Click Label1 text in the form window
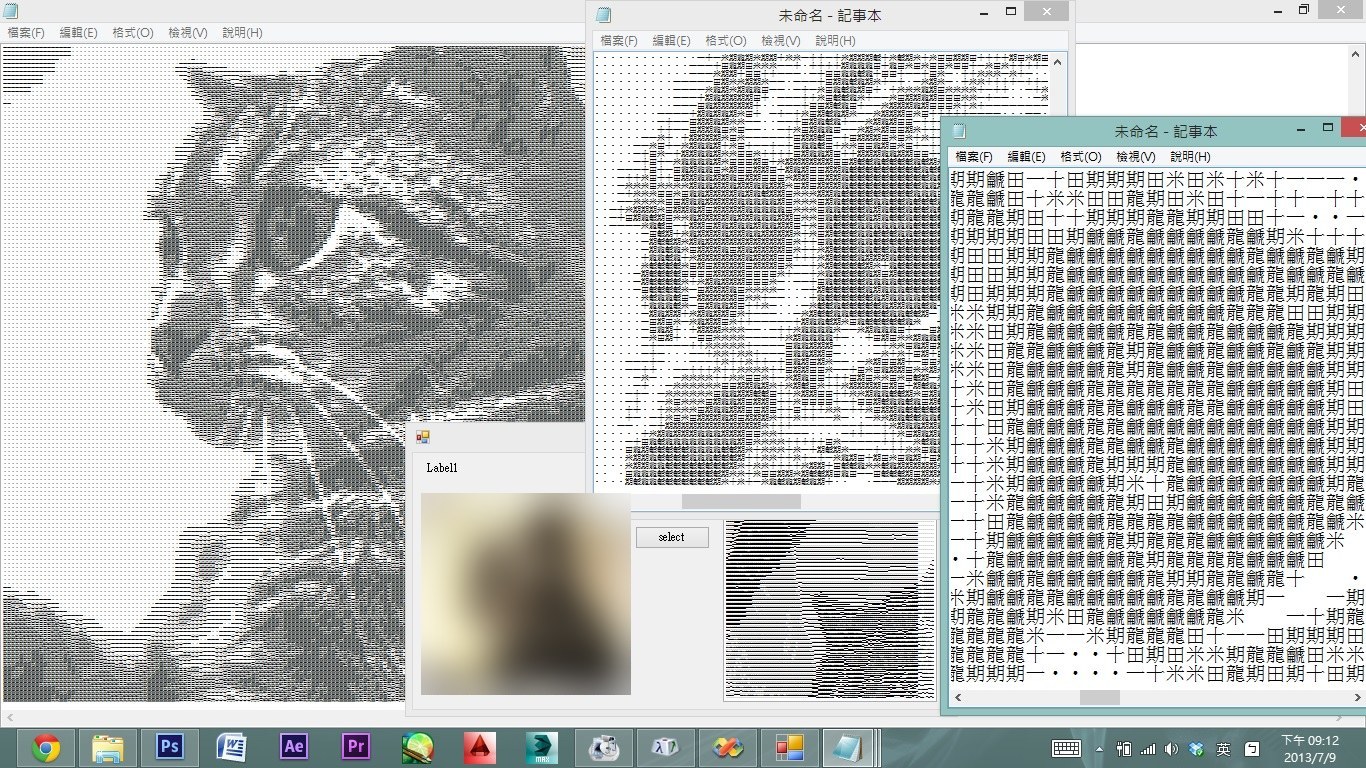 [x=442, y=468]
